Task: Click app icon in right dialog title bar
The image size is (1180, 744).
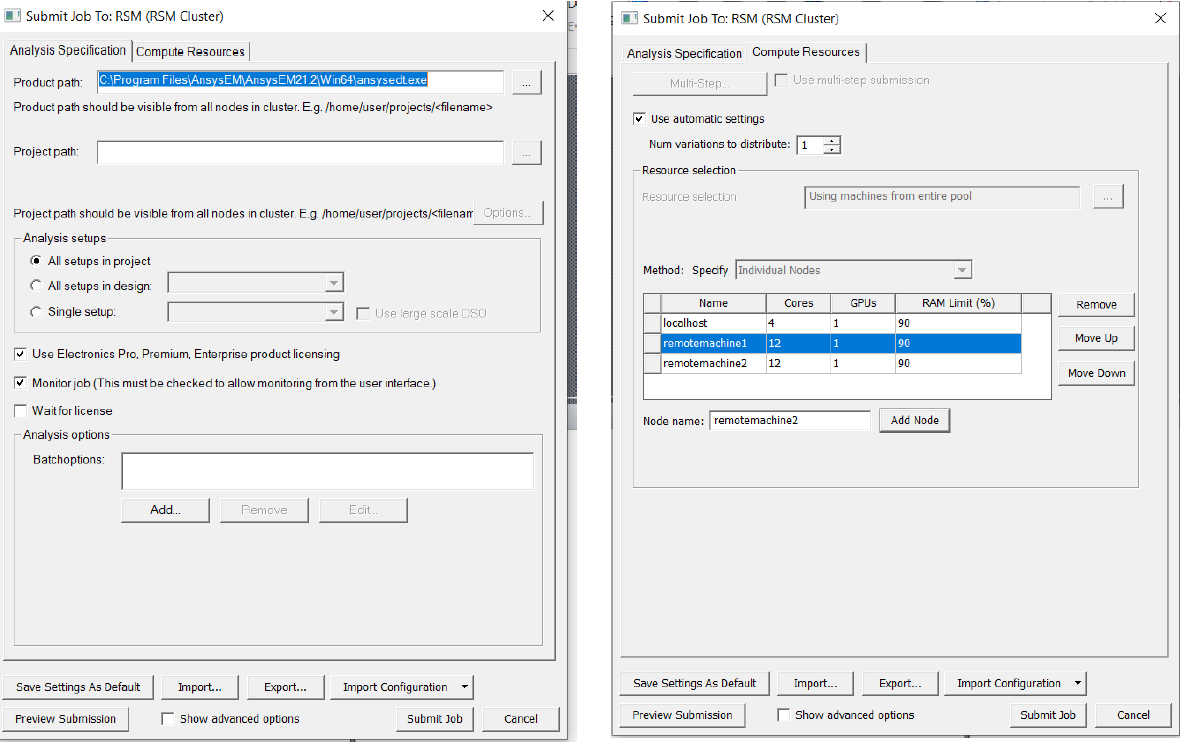Action: click(x=629, y=18)
